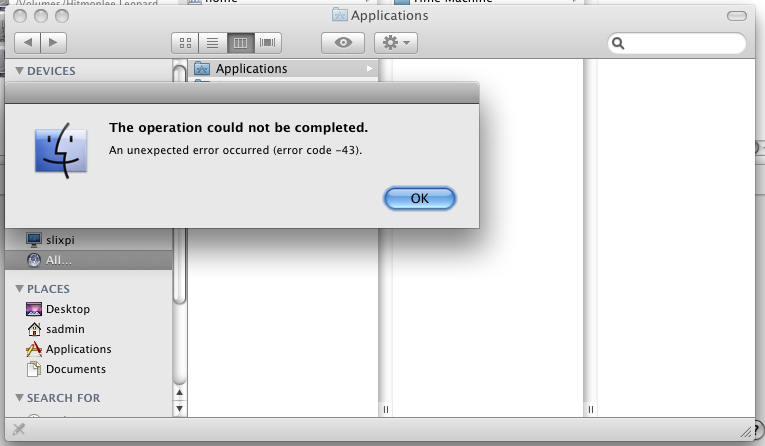Open the Action gear menu
Viewport: 765px width, 446px height.
pos(396,43)
